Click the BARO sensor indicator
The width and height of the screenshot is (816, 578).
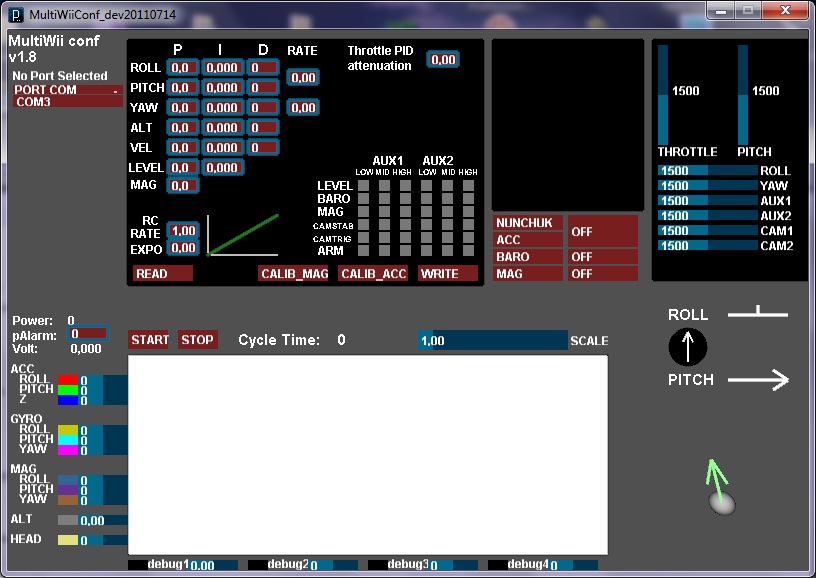point(528,256)
